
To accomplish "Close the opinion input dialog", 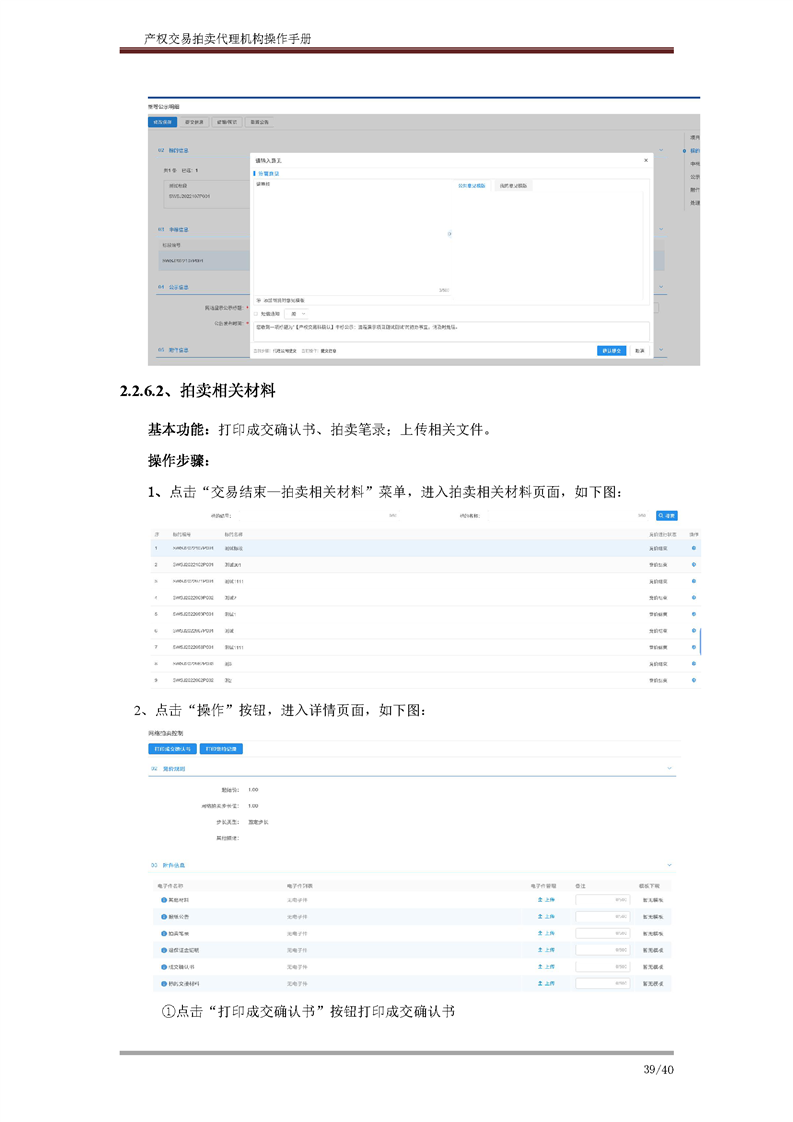I will (x=645, y=160).
